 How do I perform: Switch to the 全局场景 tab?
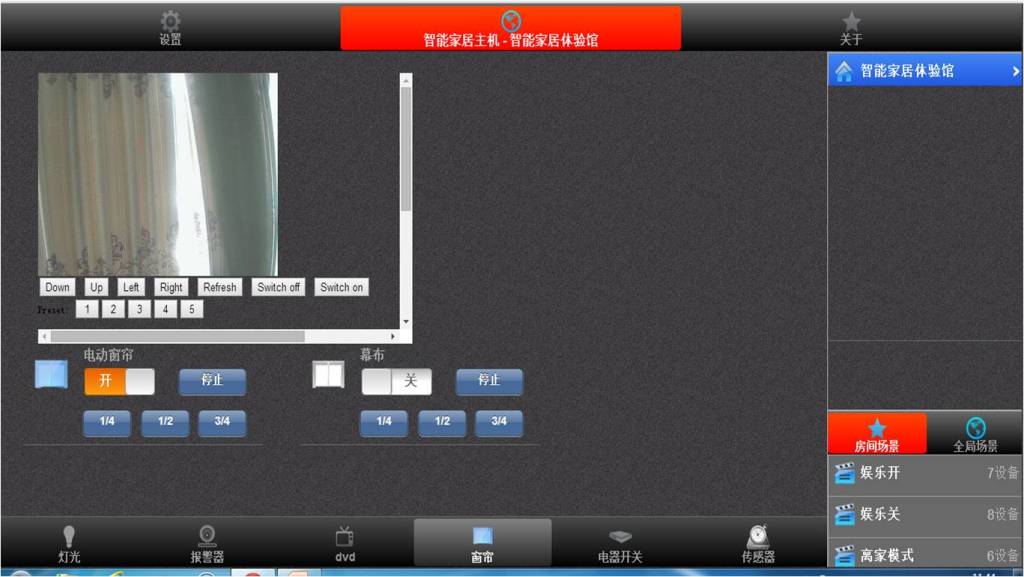pos(975,434)
